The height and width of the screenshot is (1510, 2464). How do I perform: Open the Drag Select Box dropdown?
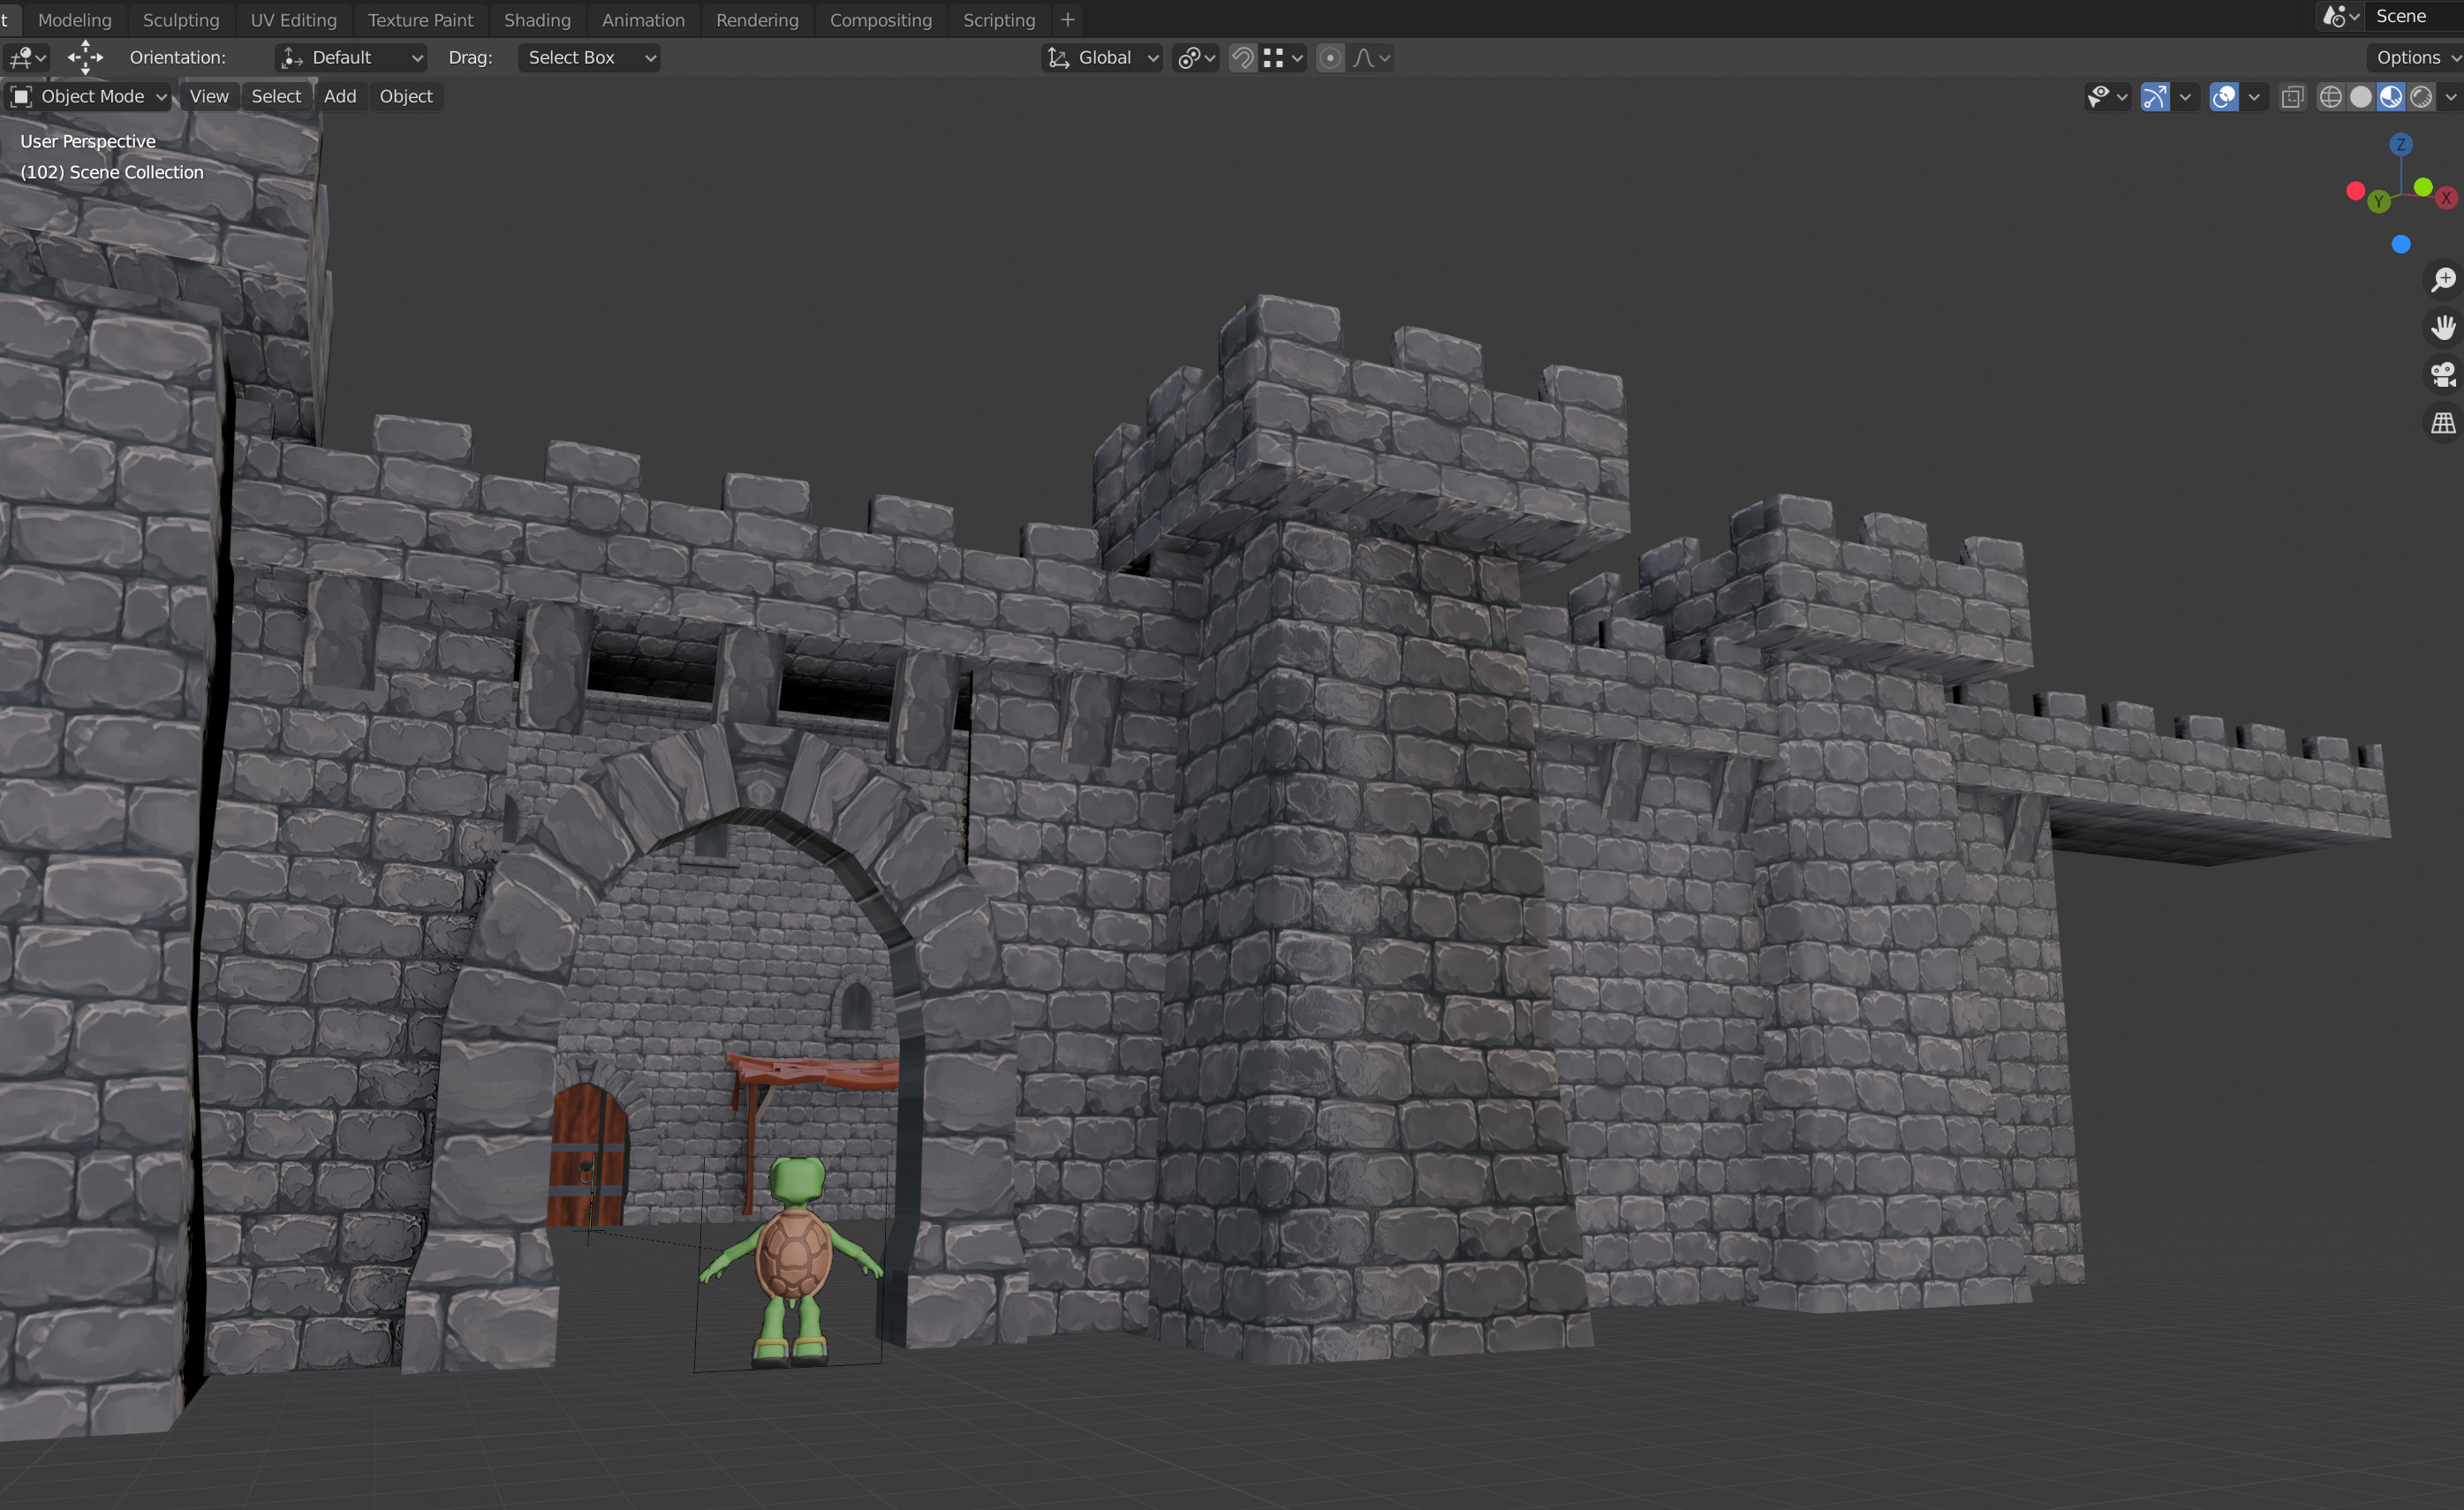[x=589, y=58]
